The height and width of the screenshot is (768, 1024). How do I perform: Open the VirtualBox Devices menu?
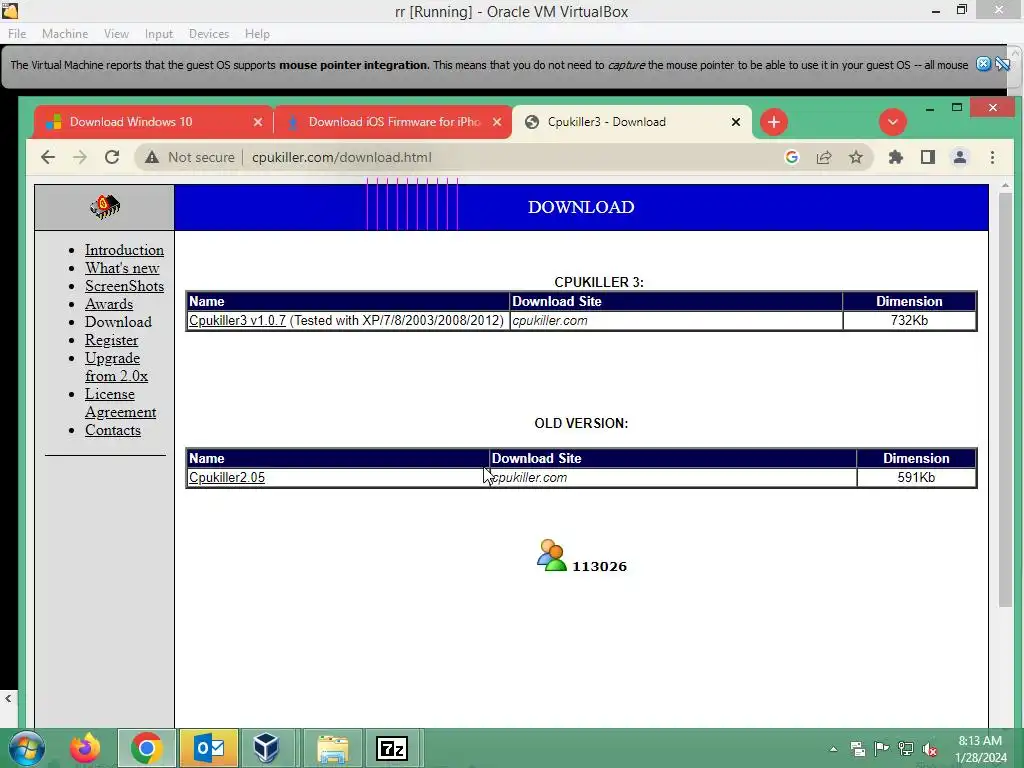(209, 34)
